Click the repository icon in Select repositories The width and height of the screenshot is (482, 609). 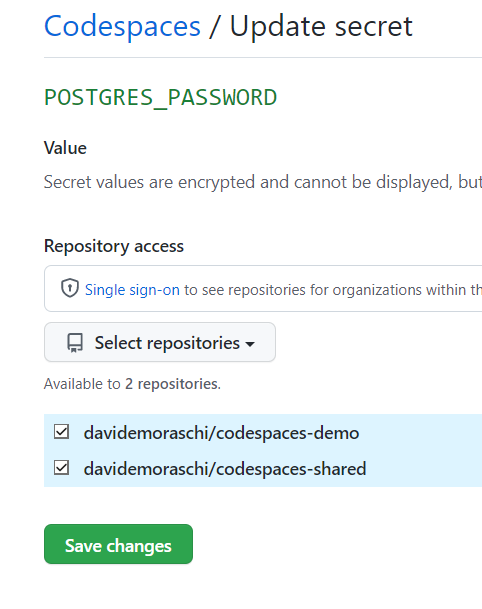[x=75, y=343]
